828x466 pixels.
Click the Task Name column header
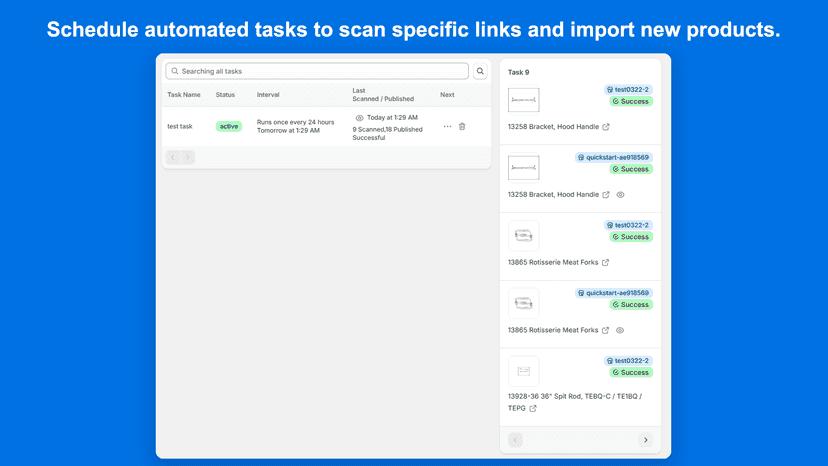[184, 95]
